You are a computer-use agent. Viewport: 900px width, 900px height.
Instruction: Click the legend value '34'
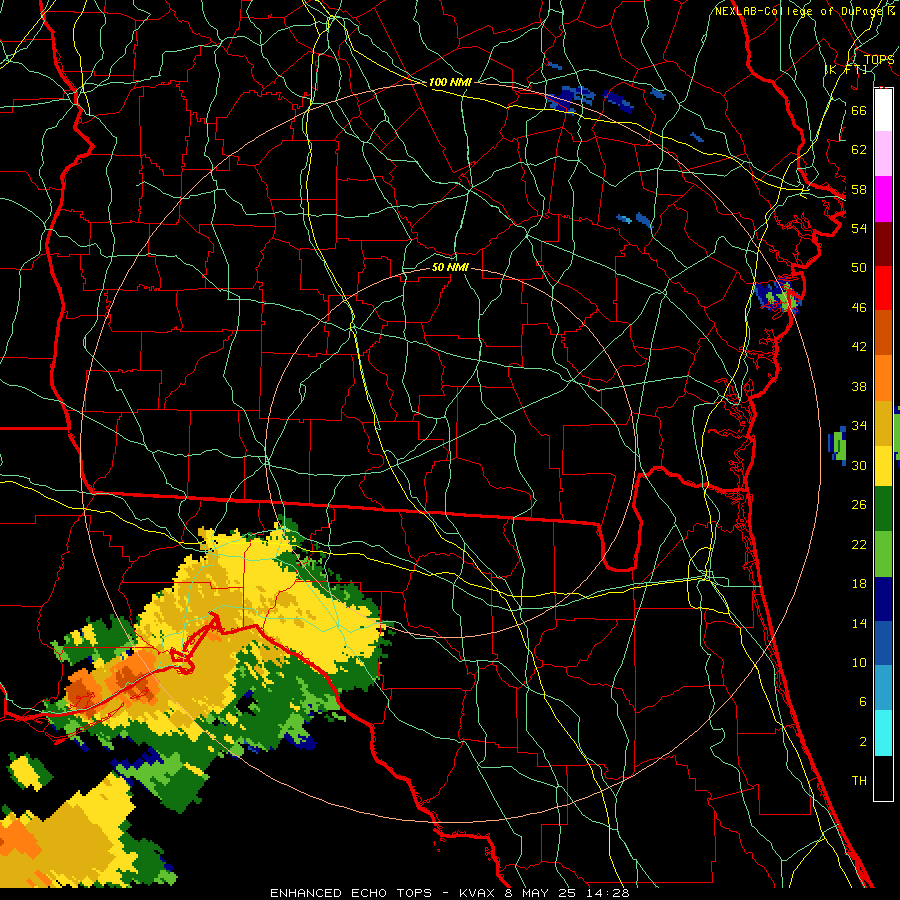[x=859, y=426]
